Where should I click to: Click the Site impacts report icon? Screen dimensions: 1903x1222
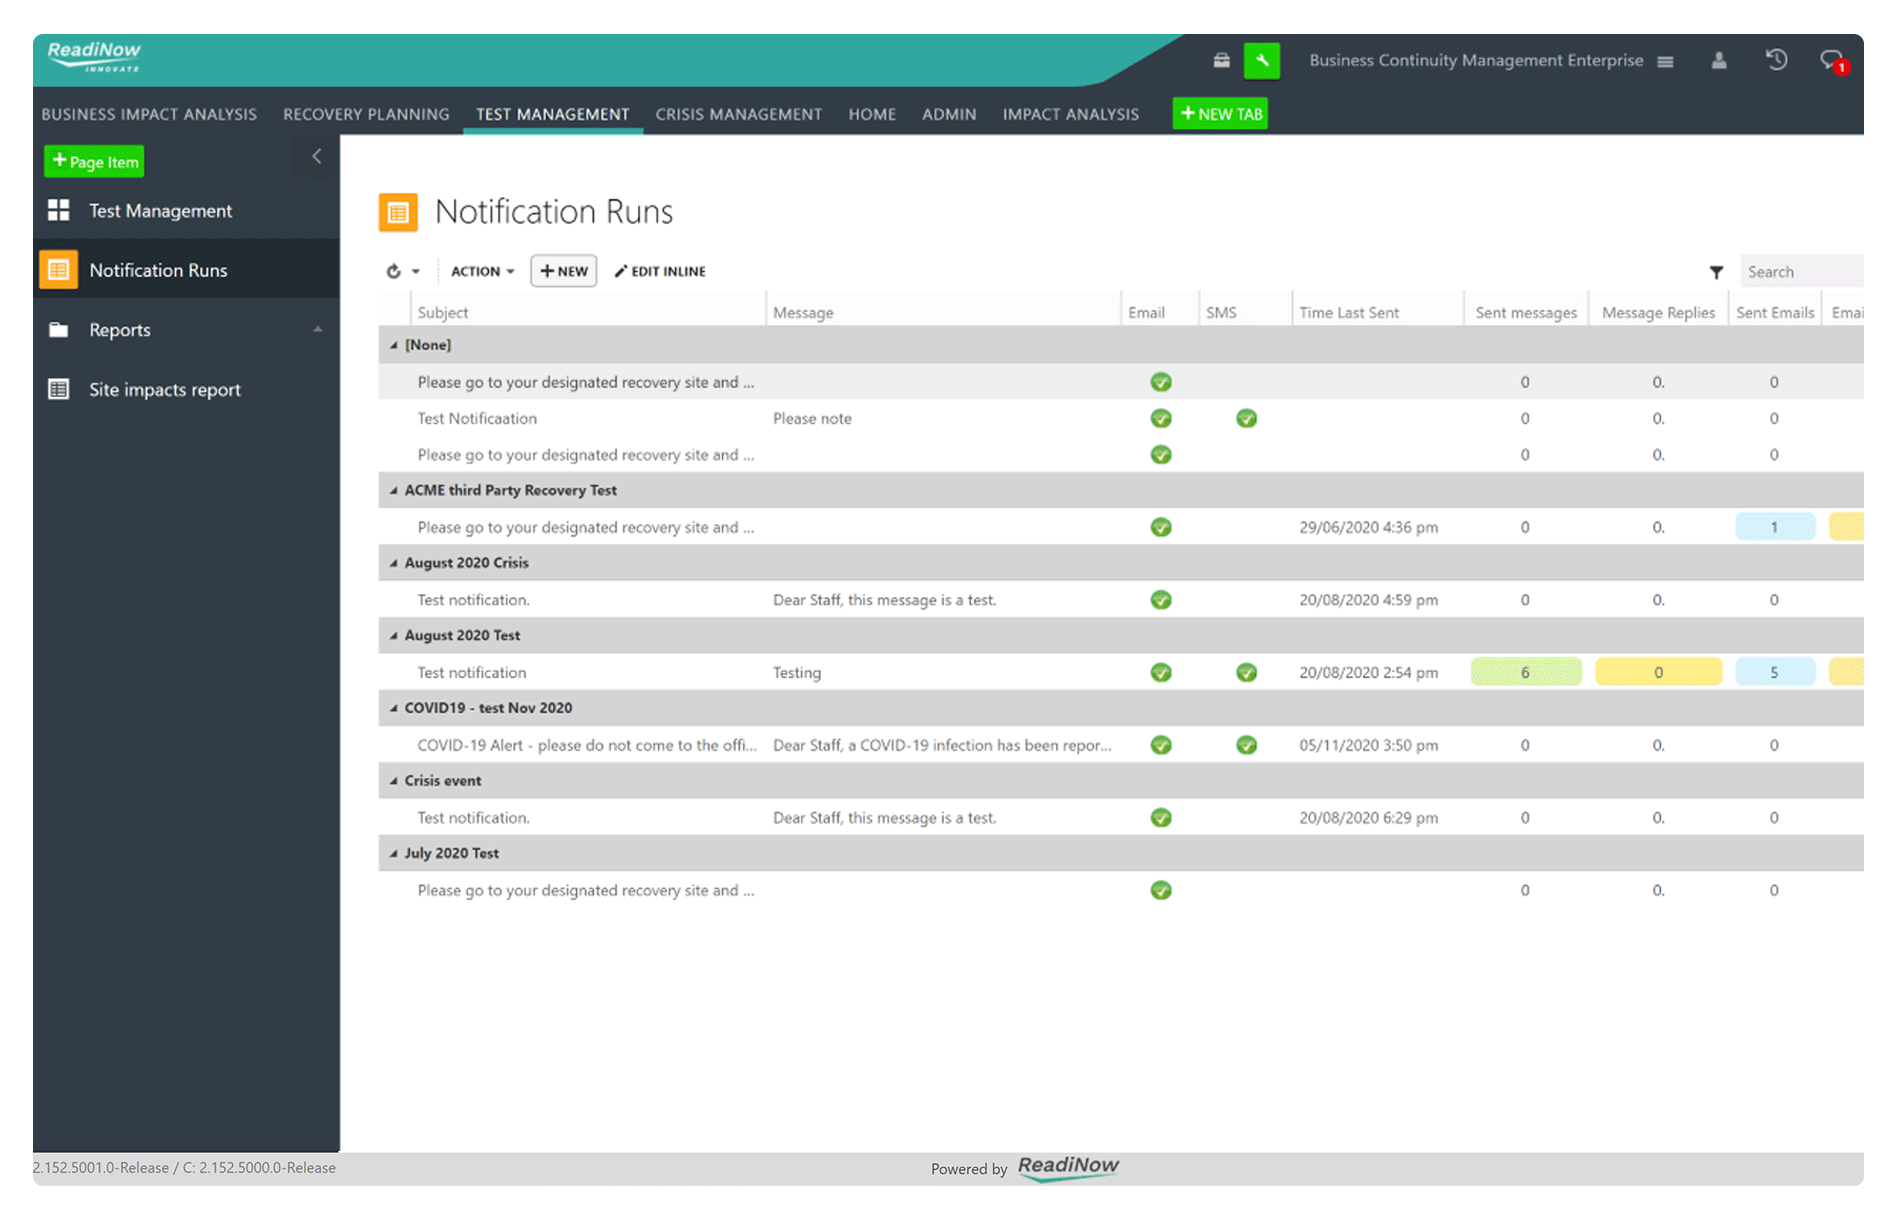click(x=59, y=390)
